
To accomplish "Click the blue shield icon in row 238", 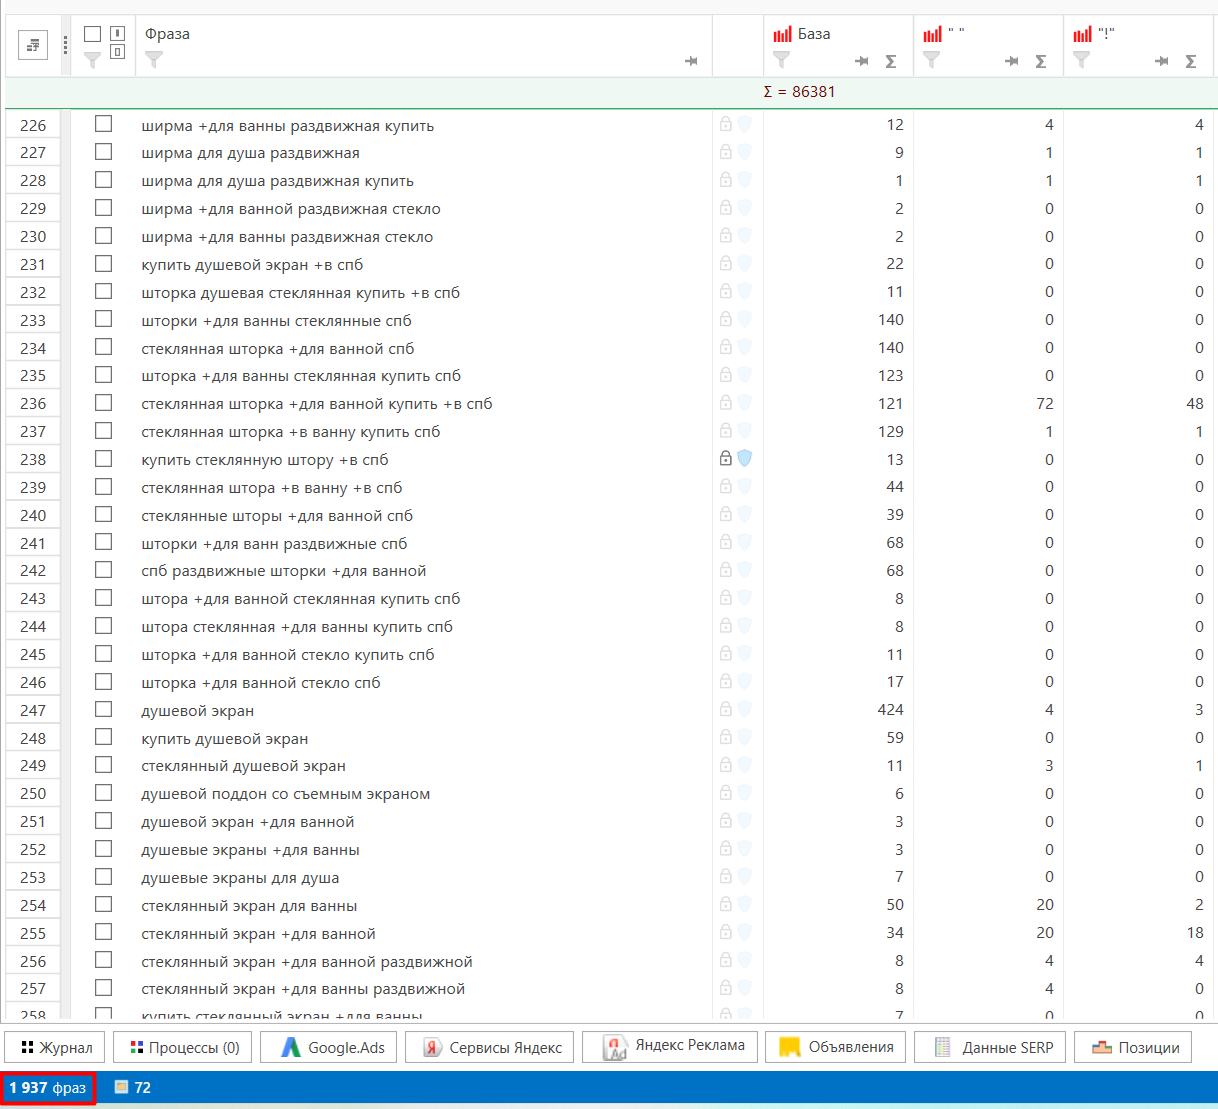I will coord(745,458).
